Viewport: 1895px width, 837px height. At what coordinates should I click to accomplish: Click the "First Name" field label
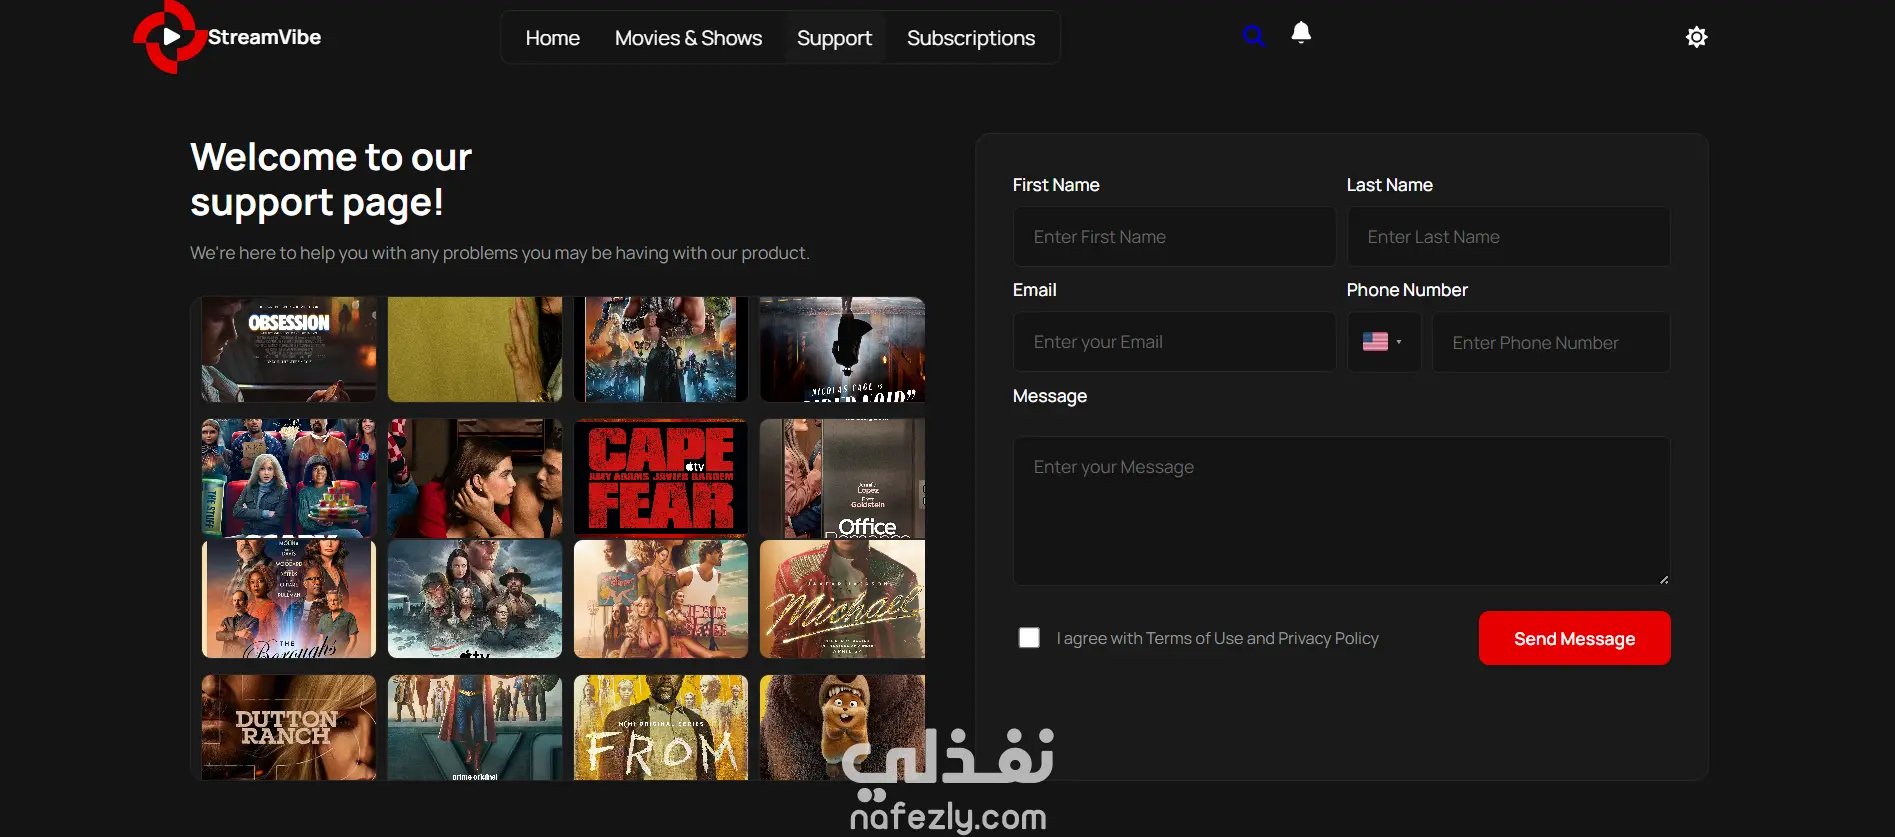(1056, 185)
